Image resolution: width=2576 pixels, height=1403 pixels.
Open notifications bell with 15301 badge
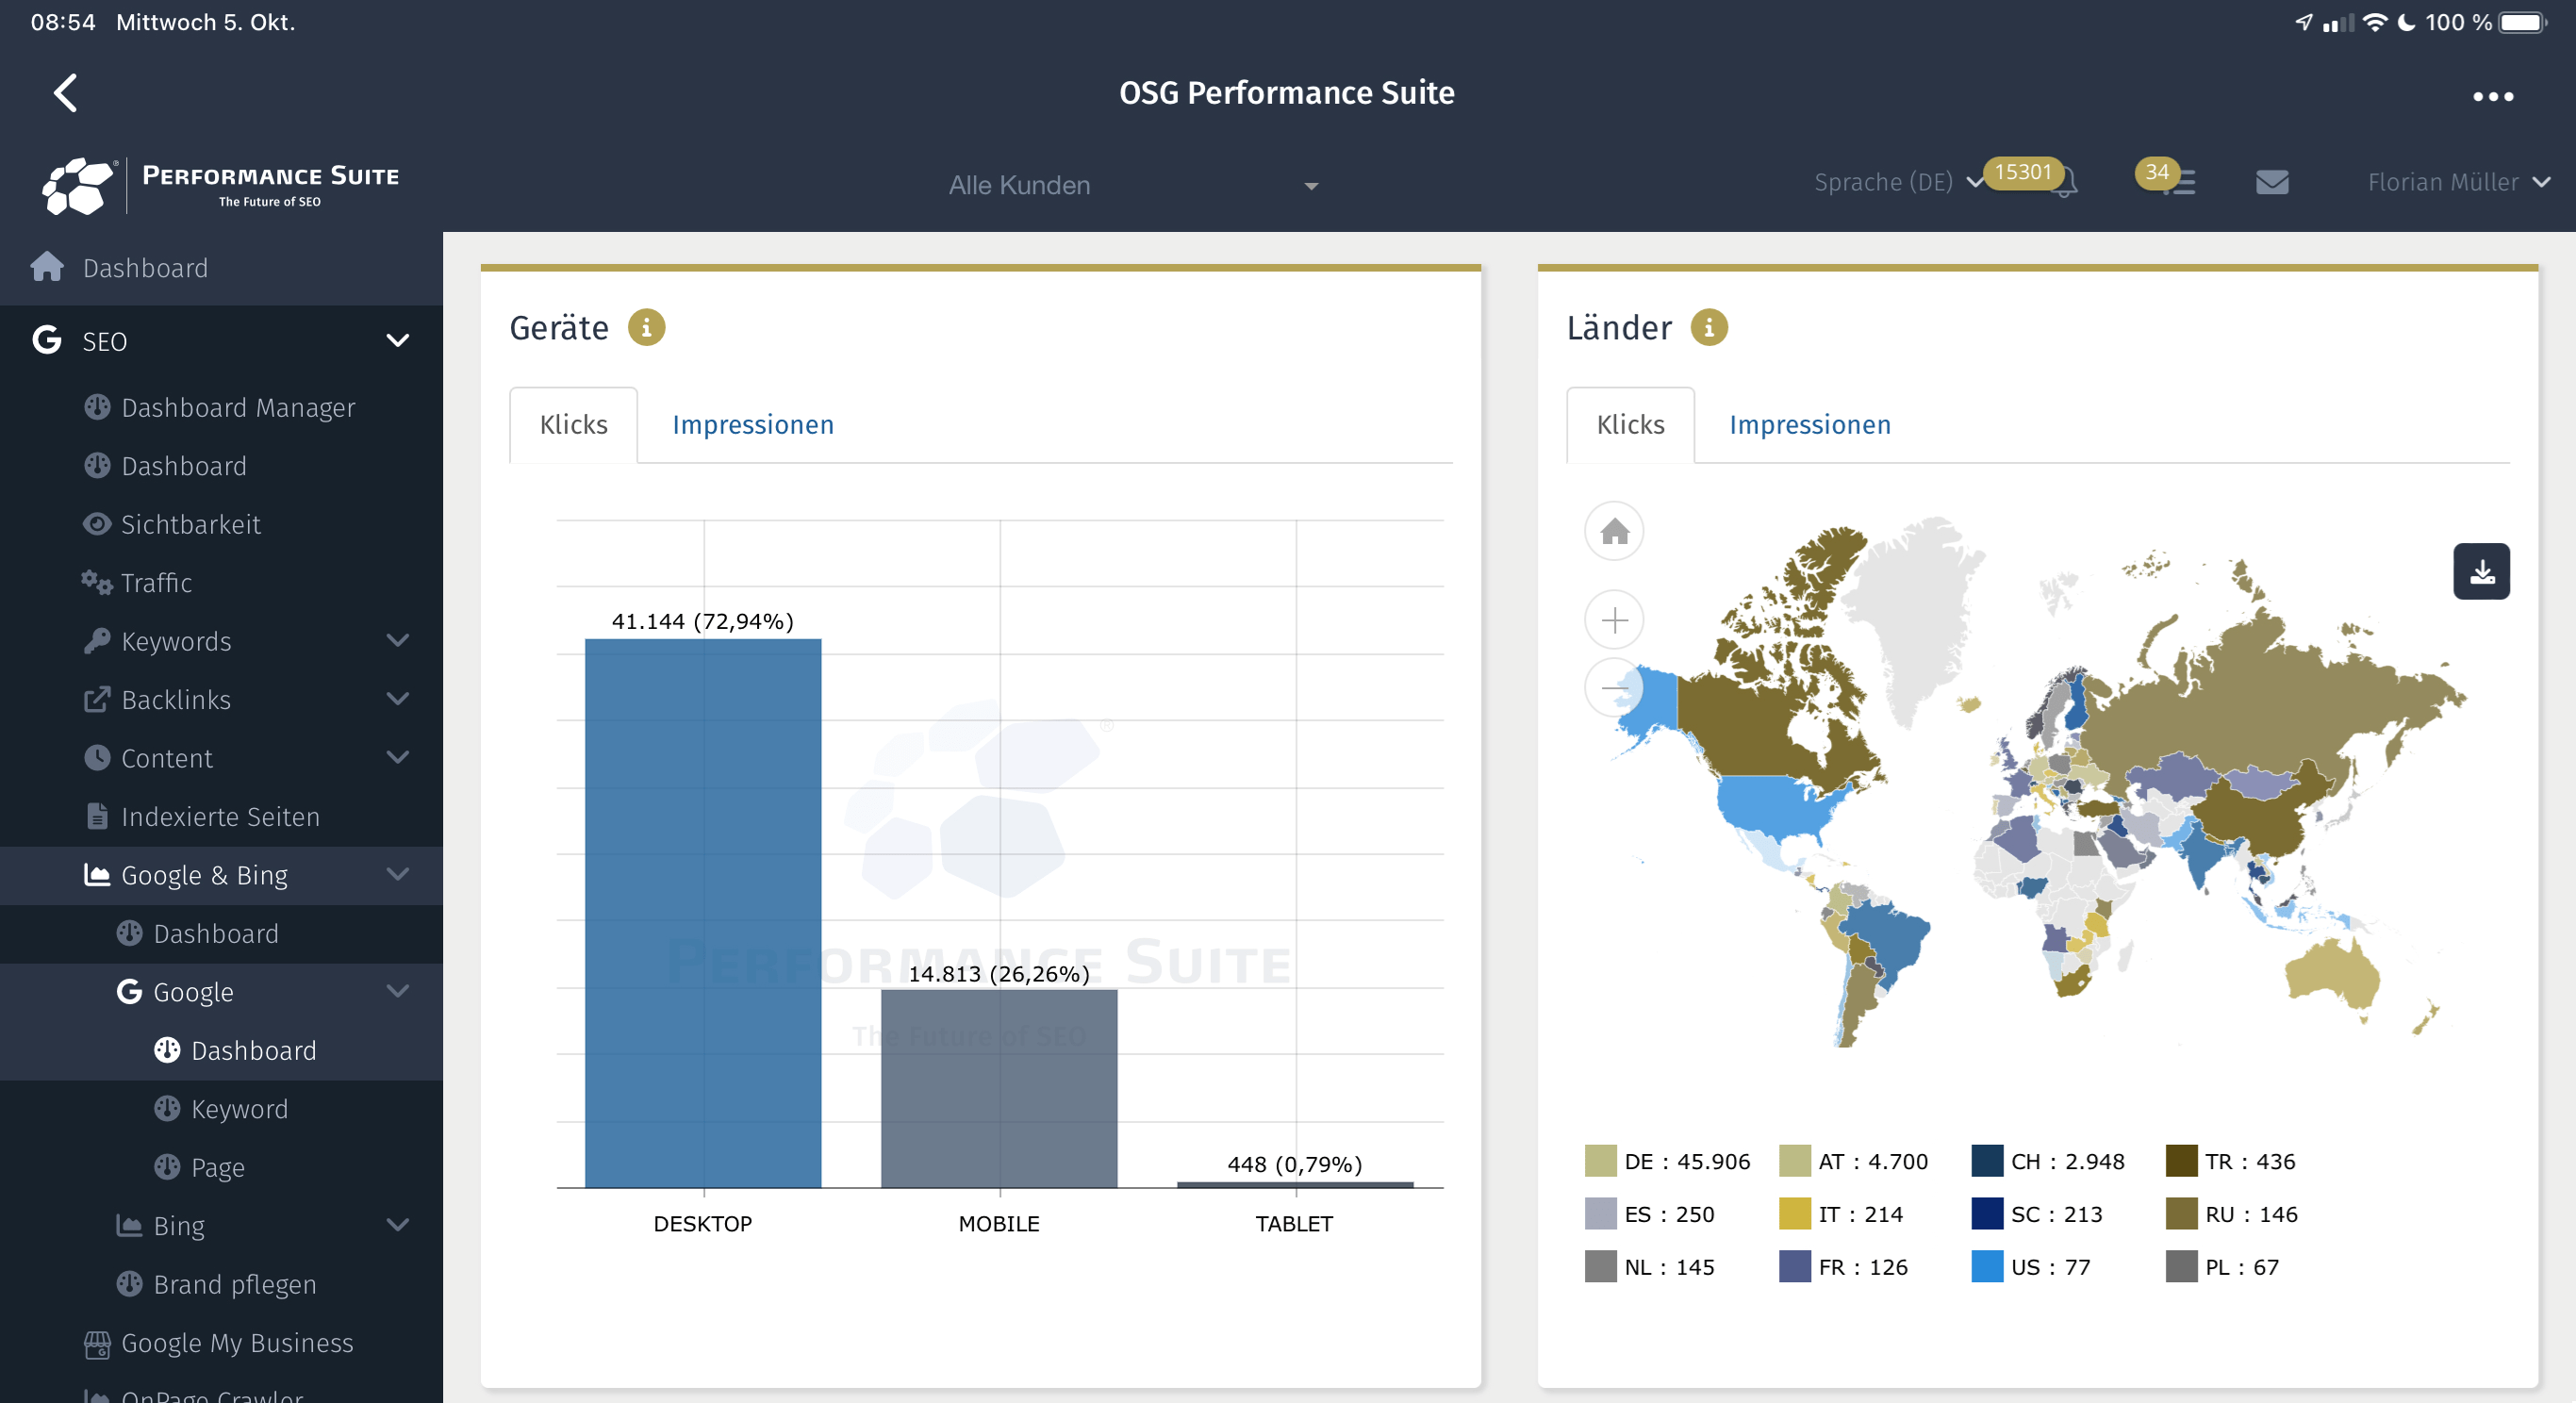point(2065,184)
